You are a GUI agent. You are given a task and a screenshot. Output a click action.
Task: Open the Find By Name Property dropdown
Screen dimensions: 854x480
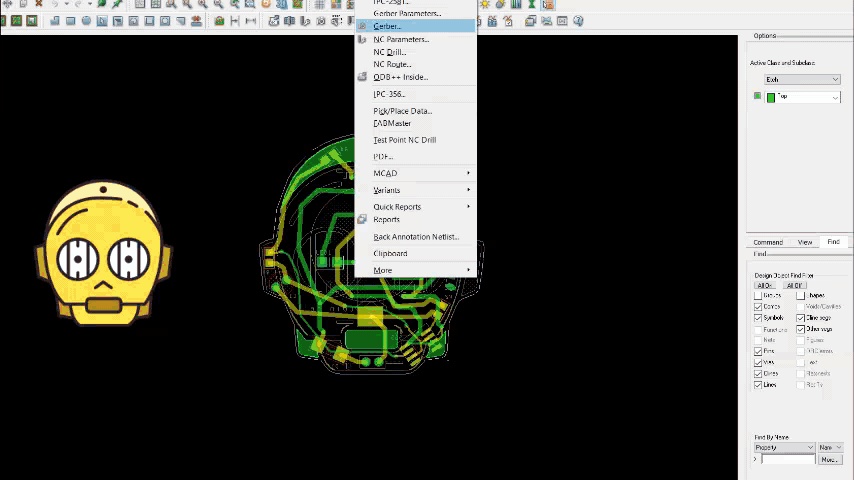point(784,447)
